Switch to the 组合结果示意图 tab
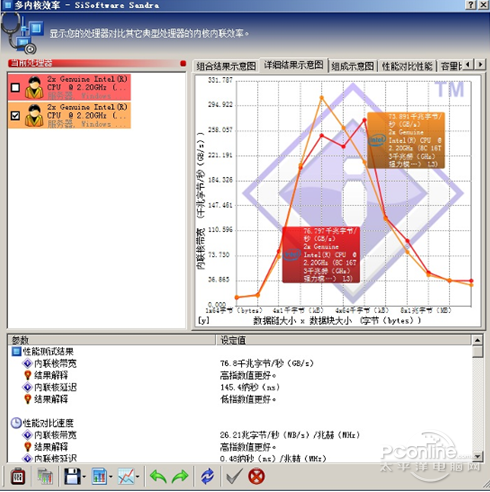Image resolution: width=490 pixels, height=492 pixels. [226, 66]
